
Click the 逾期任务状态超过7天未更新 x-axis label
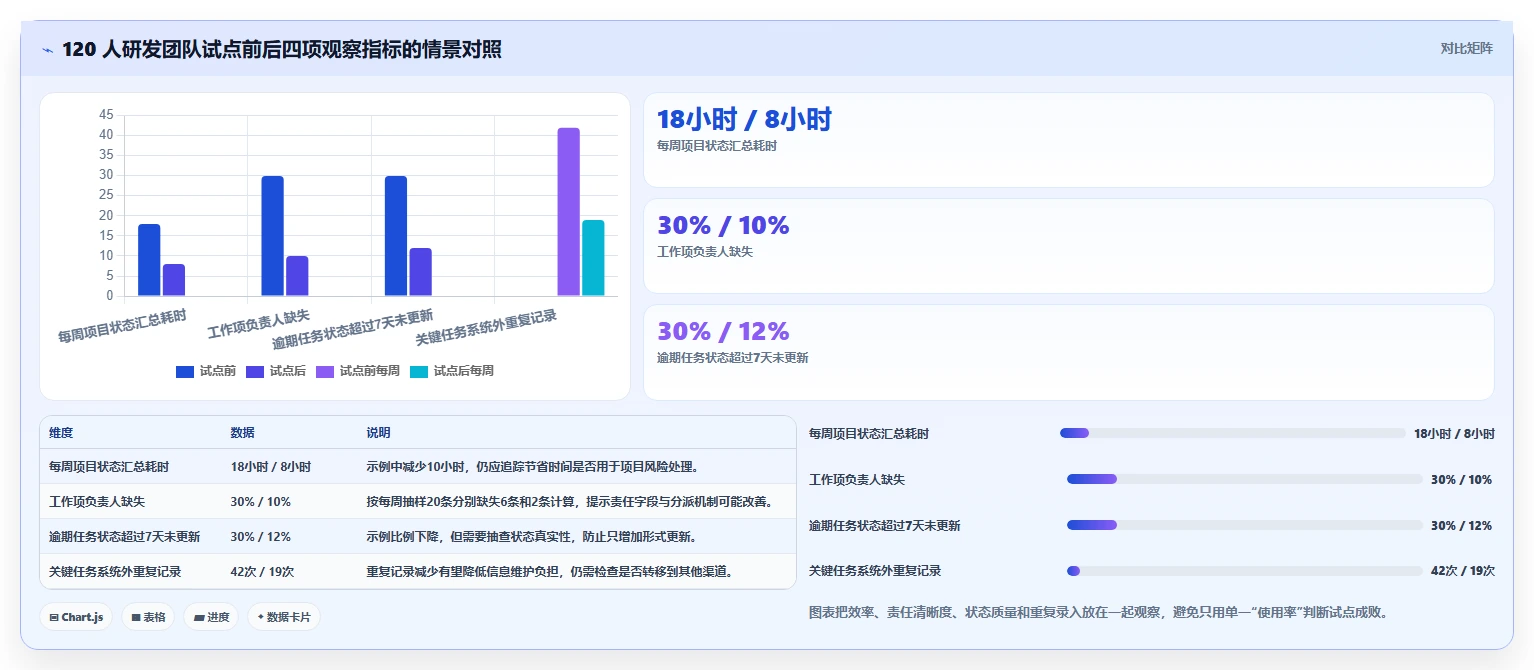352,330
